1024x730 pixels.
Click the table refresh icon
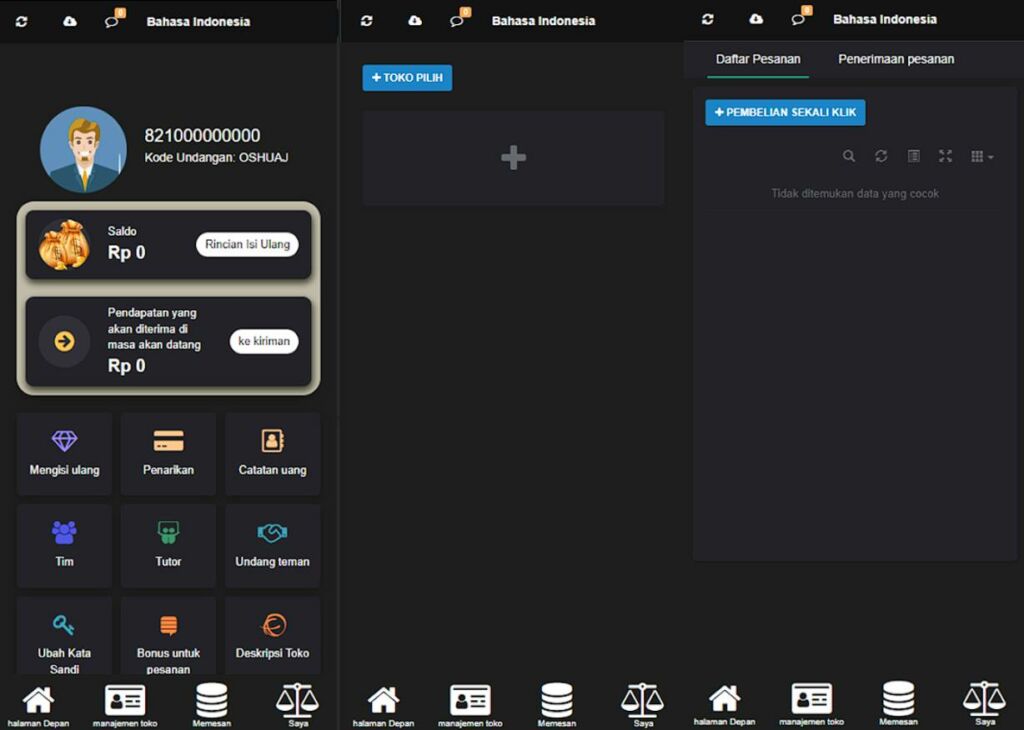pos(881,156)
